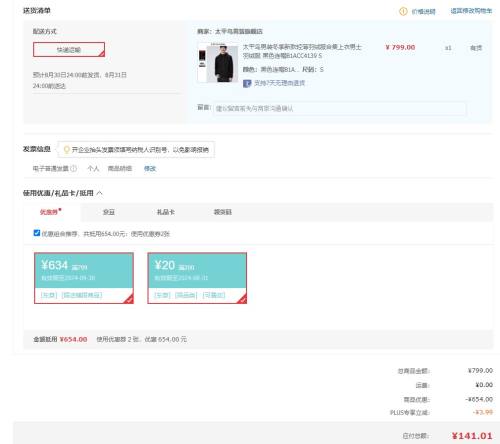Viewport: 500px width, 444px height.
Task: Open the gift card tab
Action: click(x=166, y=212)
